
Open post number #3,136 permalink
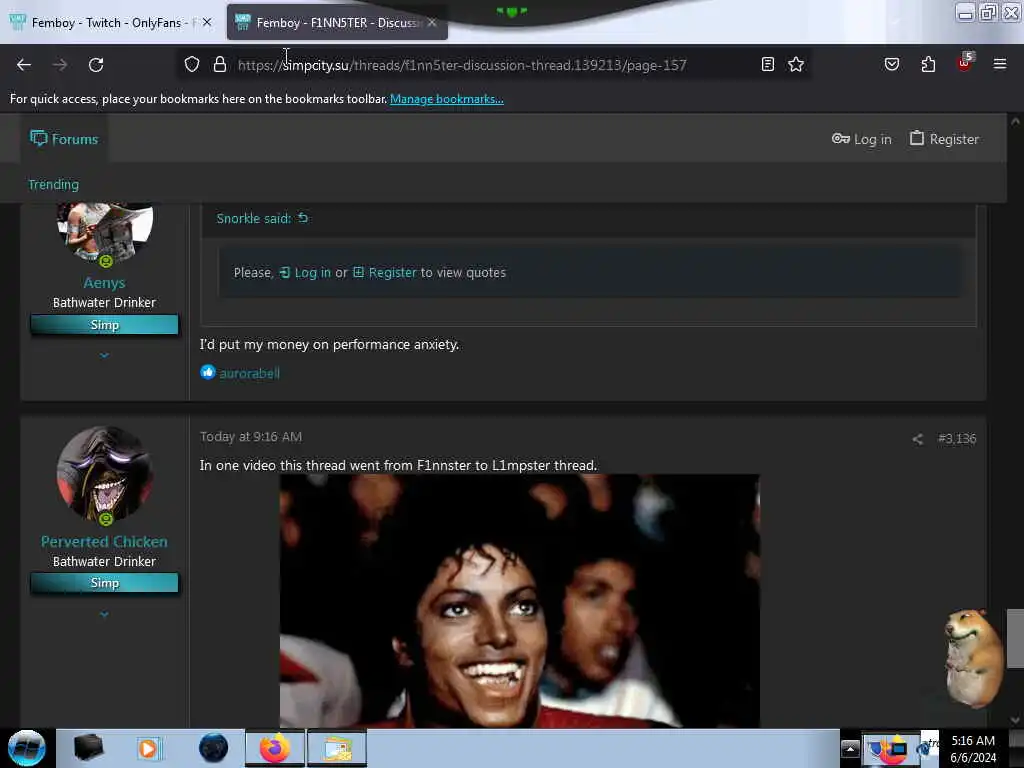click(x=957, y=438)
